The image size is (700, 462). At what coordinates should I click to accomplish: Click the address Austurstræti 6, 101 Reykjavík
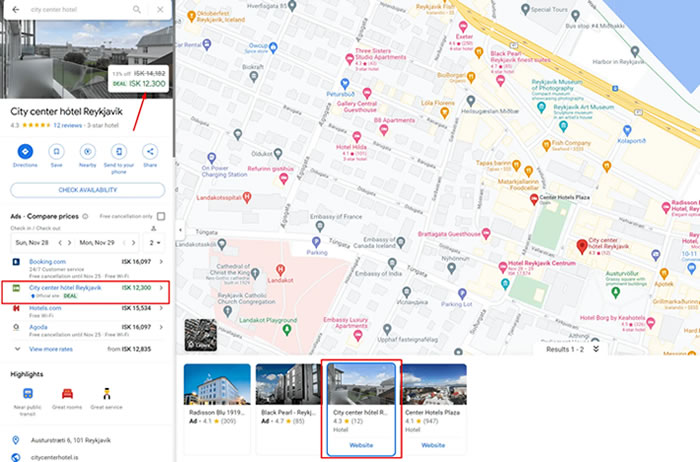[71, 440]
